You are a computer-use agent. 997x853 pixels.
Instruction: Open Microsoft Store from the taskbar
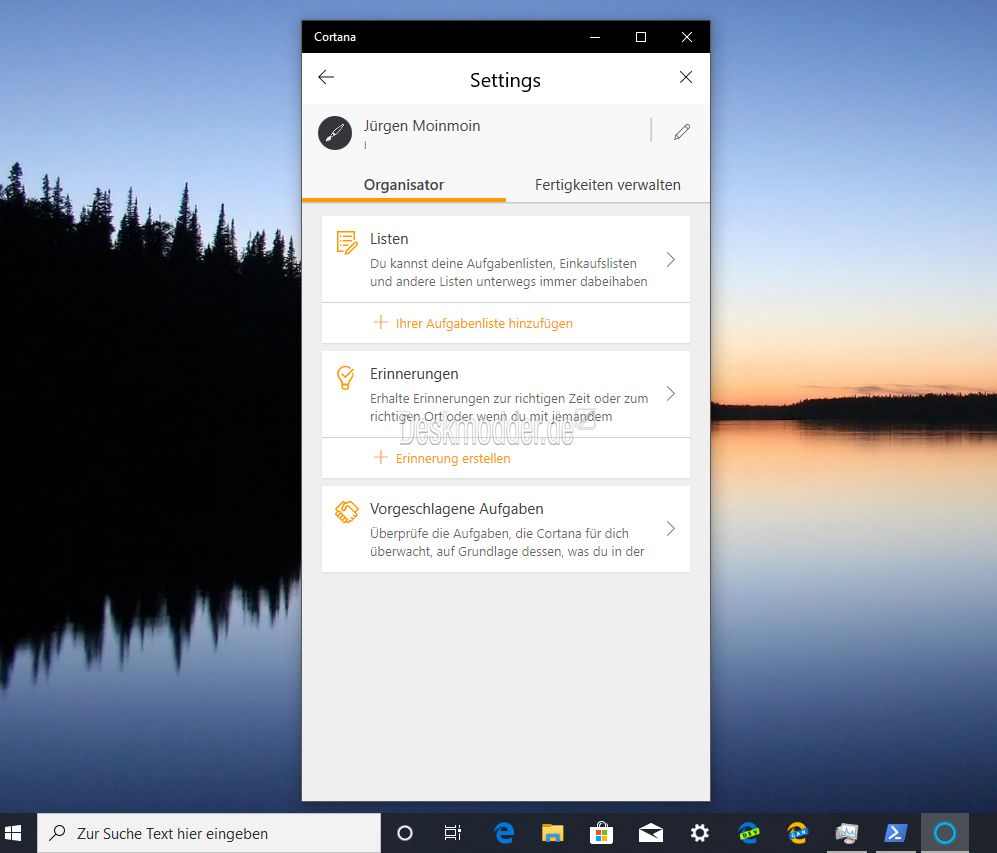[x=601, y=833]
